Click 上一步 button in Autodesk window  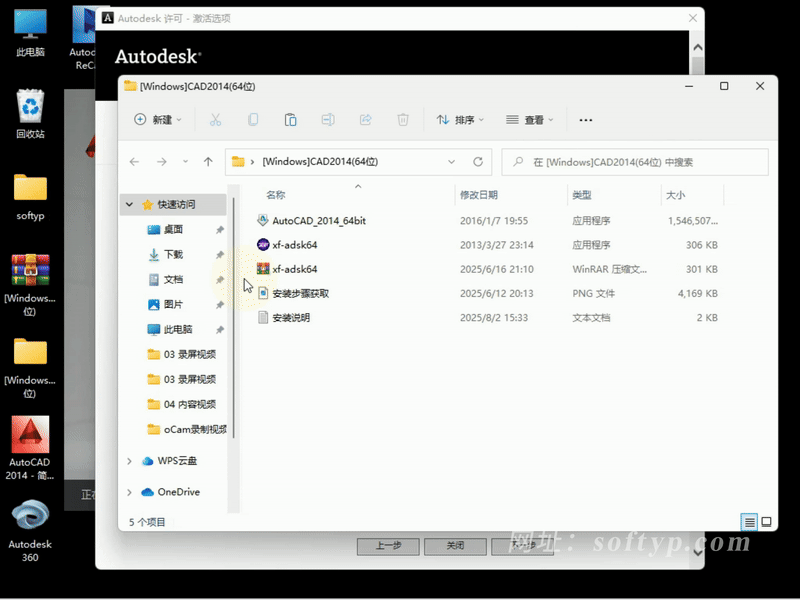[x=388, y=546]
